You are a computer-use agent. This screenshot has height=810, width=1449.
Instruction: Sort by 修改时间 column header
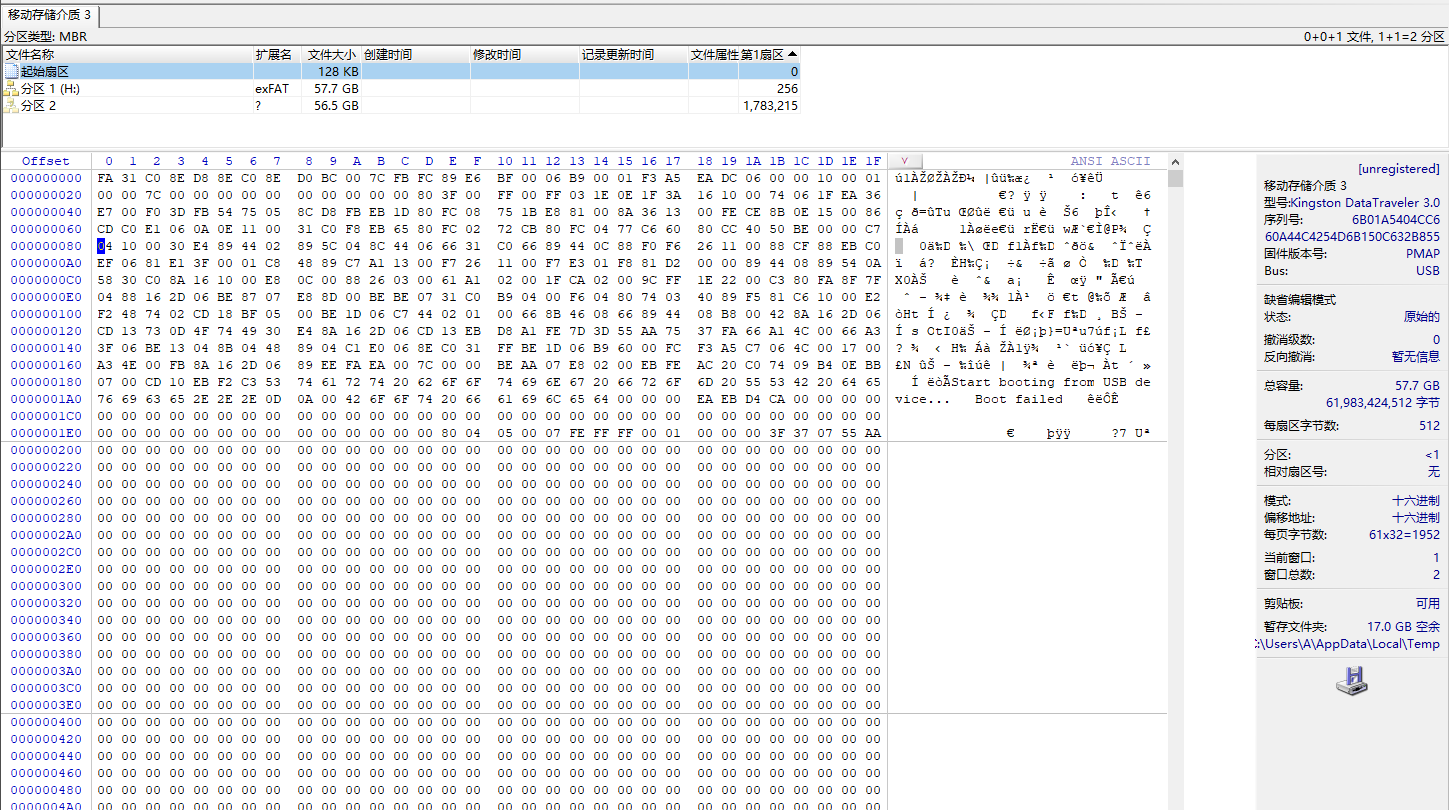[x=497, y=54]
